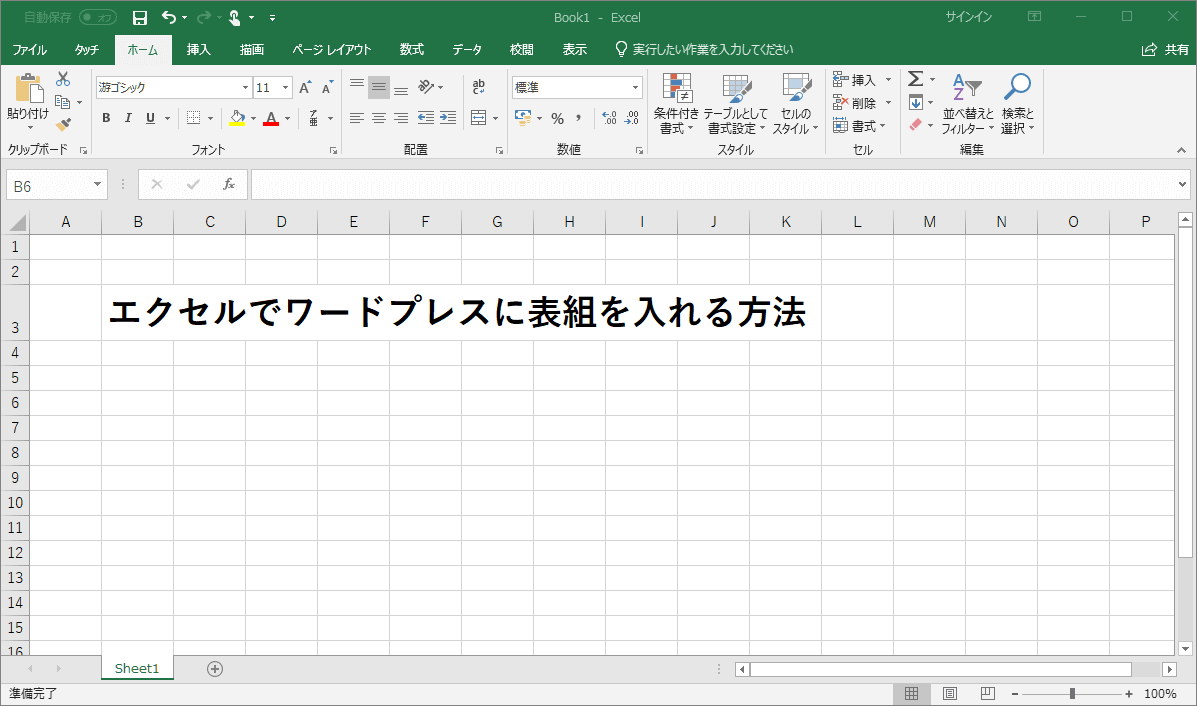1197x706 pixels.
Task: Open the Name Box dropdown arrow
Action: click(x=97, y=185)
